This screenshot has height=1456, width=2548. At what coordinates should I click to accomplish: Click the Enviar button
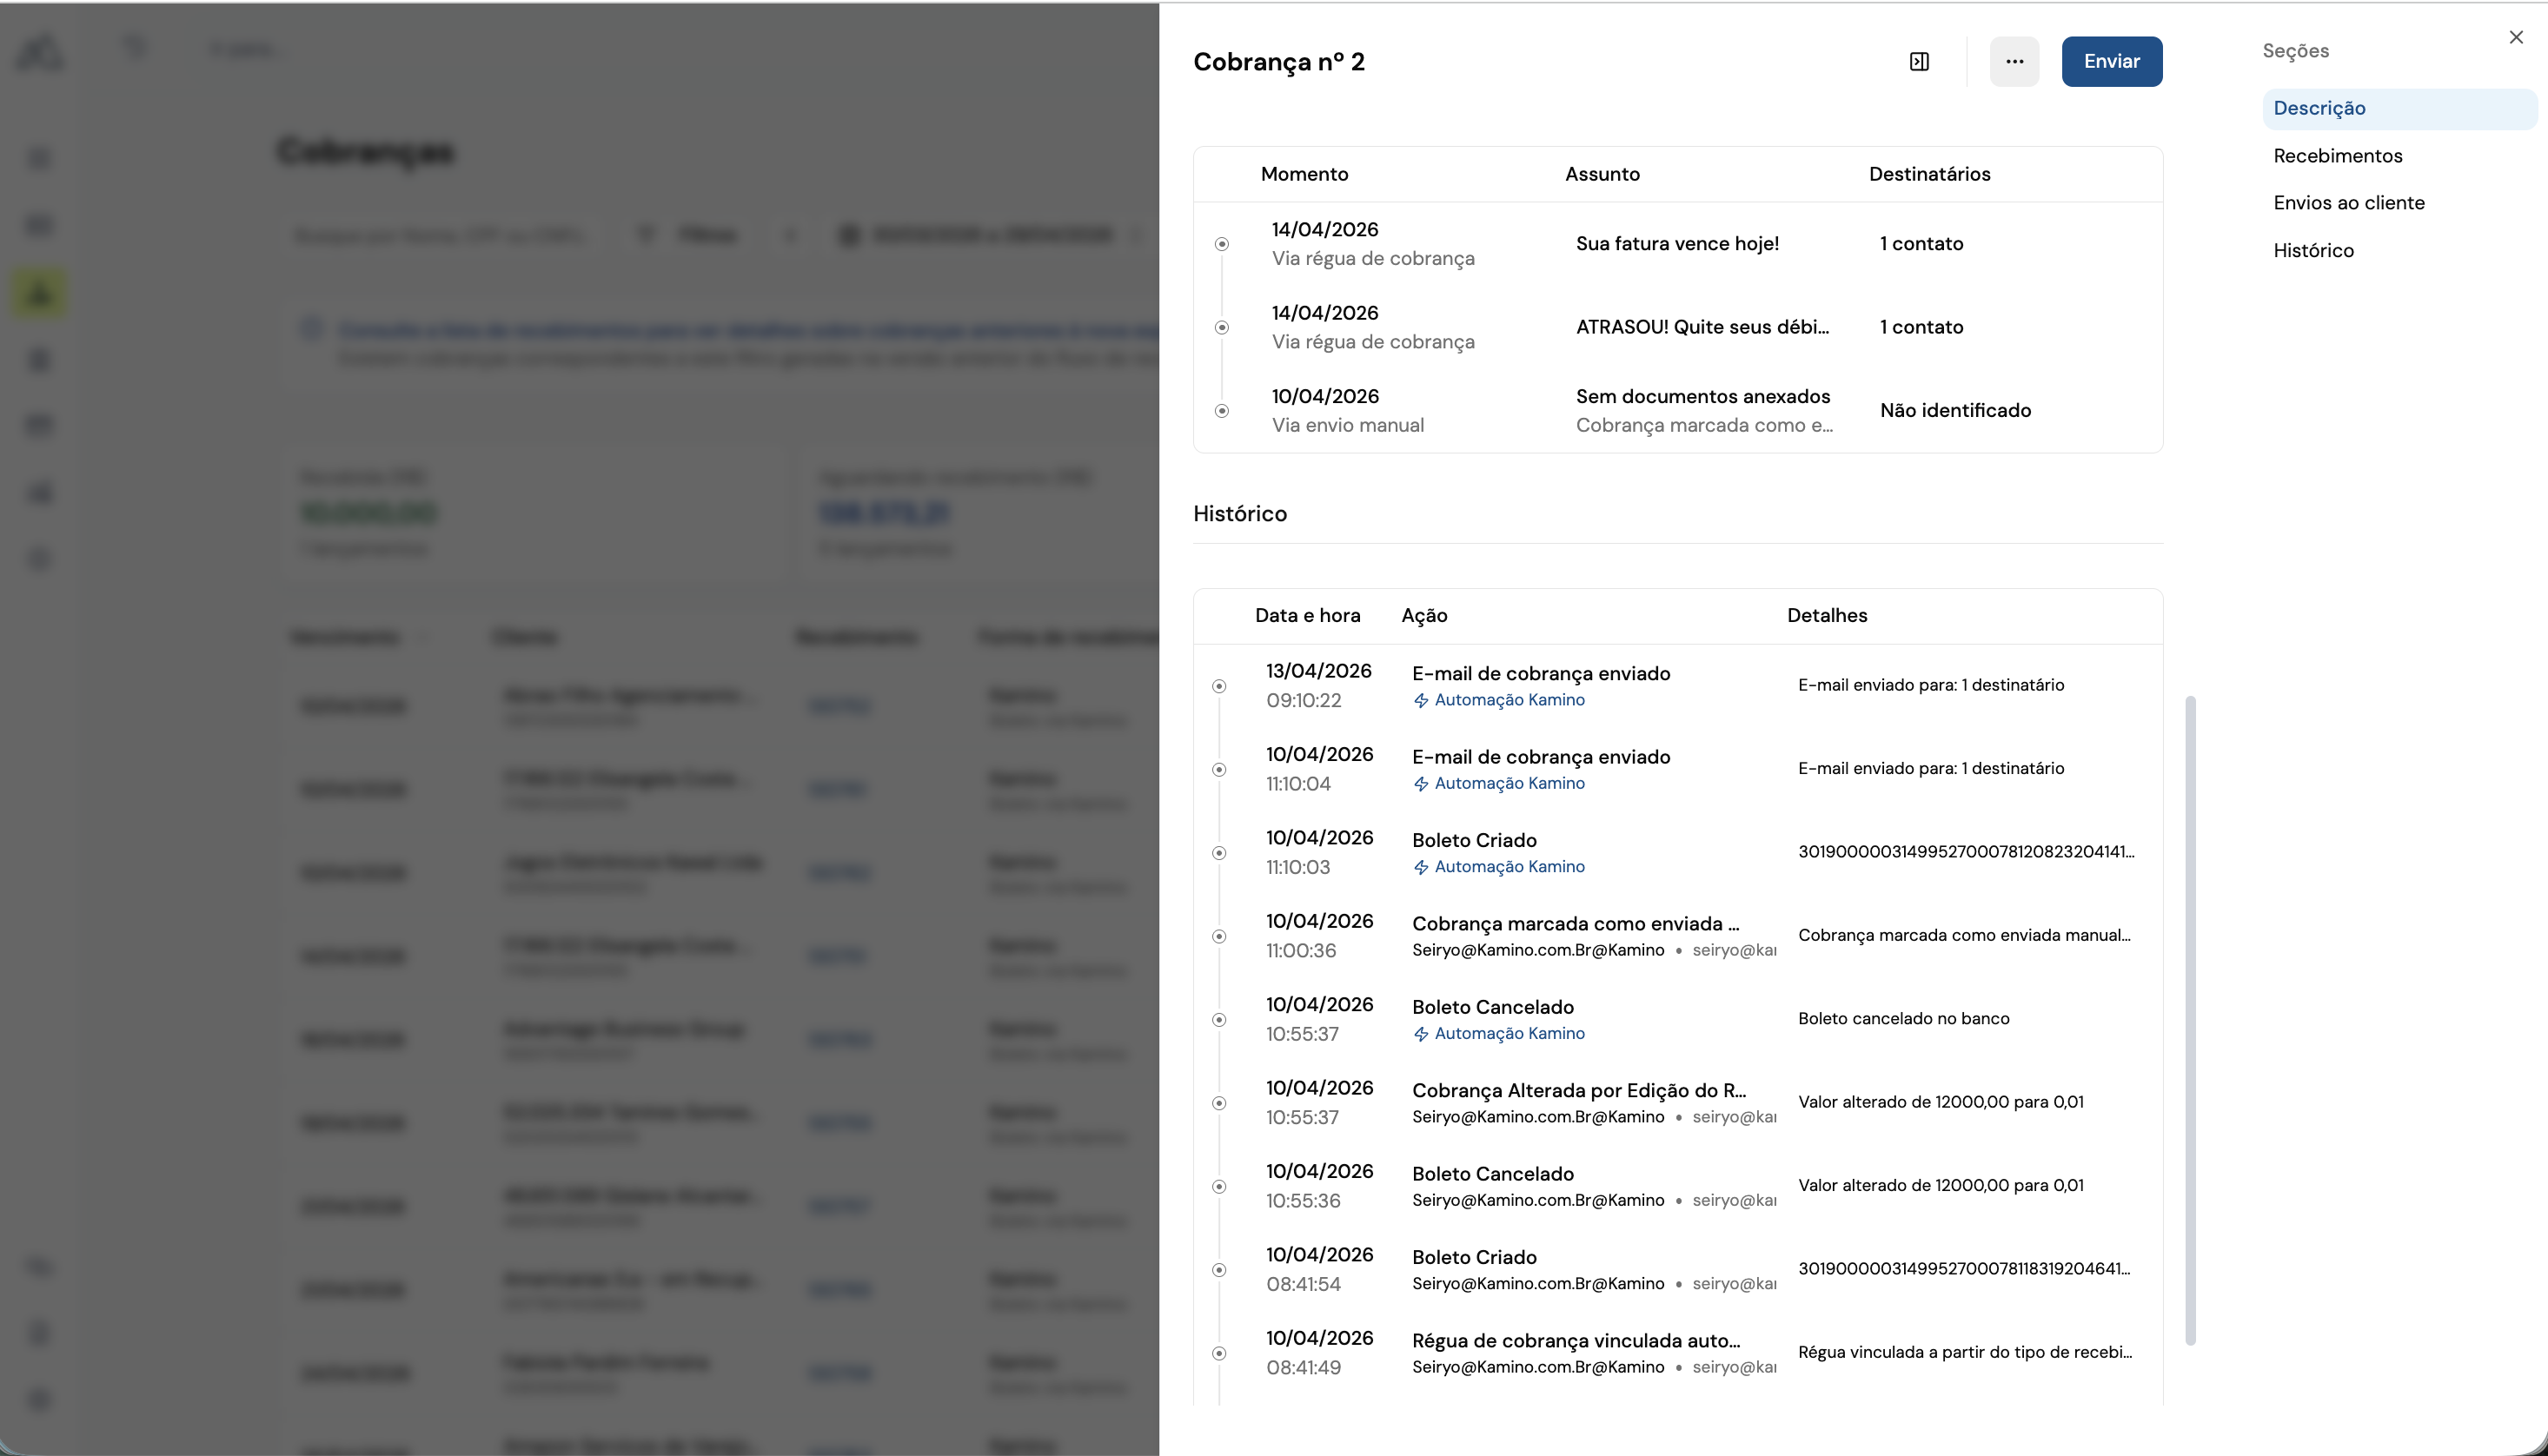[x=2111, y=61]
